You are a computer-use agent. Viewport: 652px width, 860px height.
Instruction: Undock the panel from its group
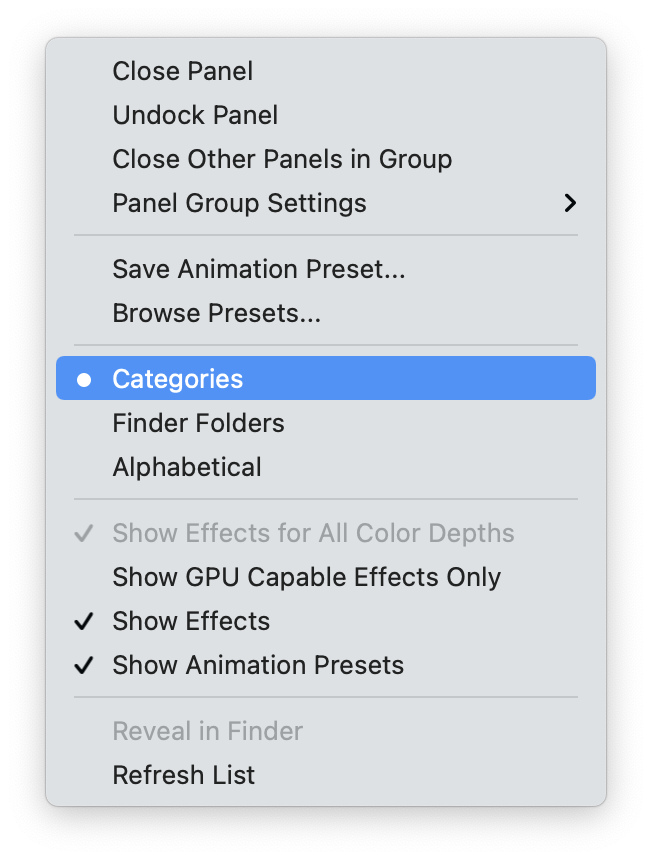195,115
